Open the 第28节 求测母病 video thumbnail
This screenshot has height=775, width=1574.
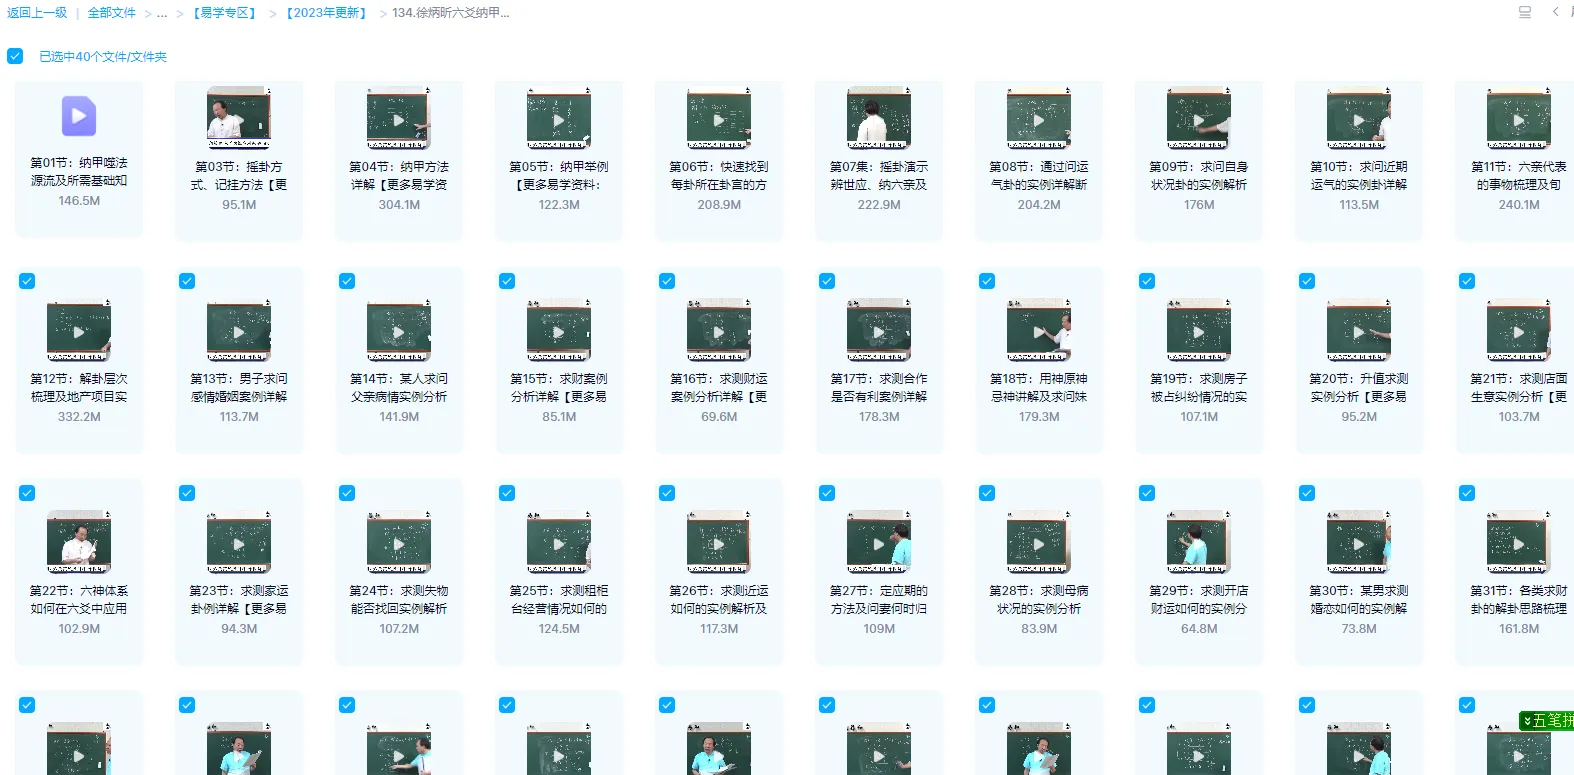point(1039,542)
